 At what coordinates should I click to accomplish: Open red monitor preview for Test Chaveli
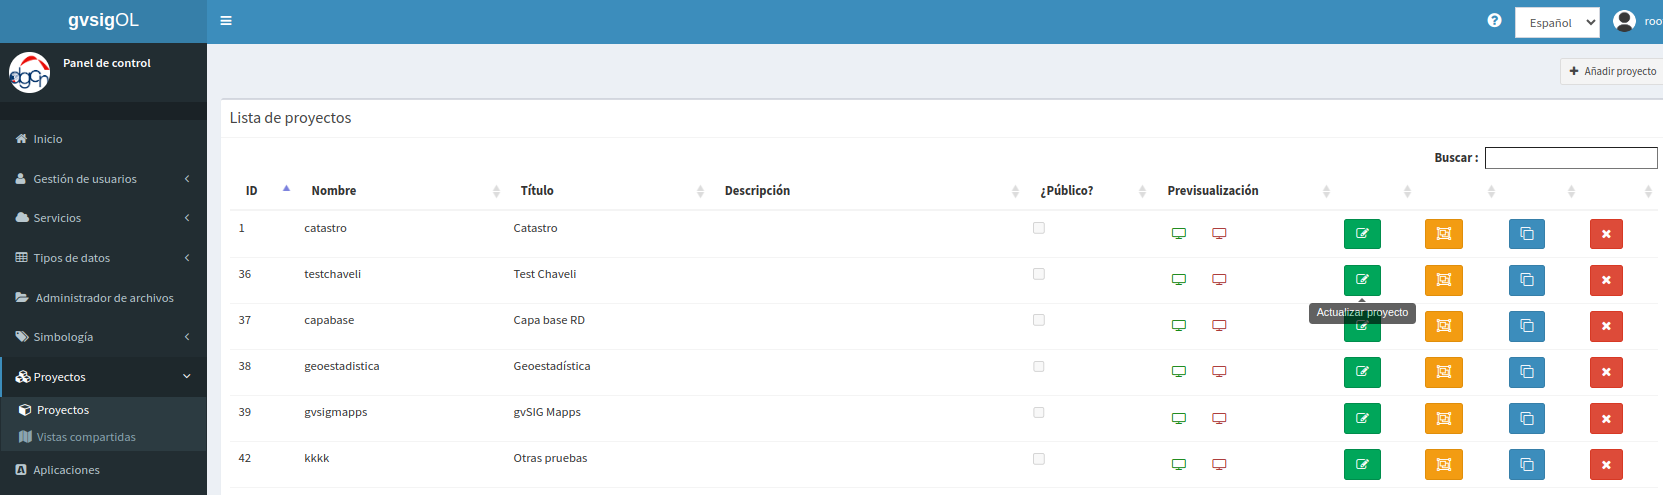point(1219,280)
